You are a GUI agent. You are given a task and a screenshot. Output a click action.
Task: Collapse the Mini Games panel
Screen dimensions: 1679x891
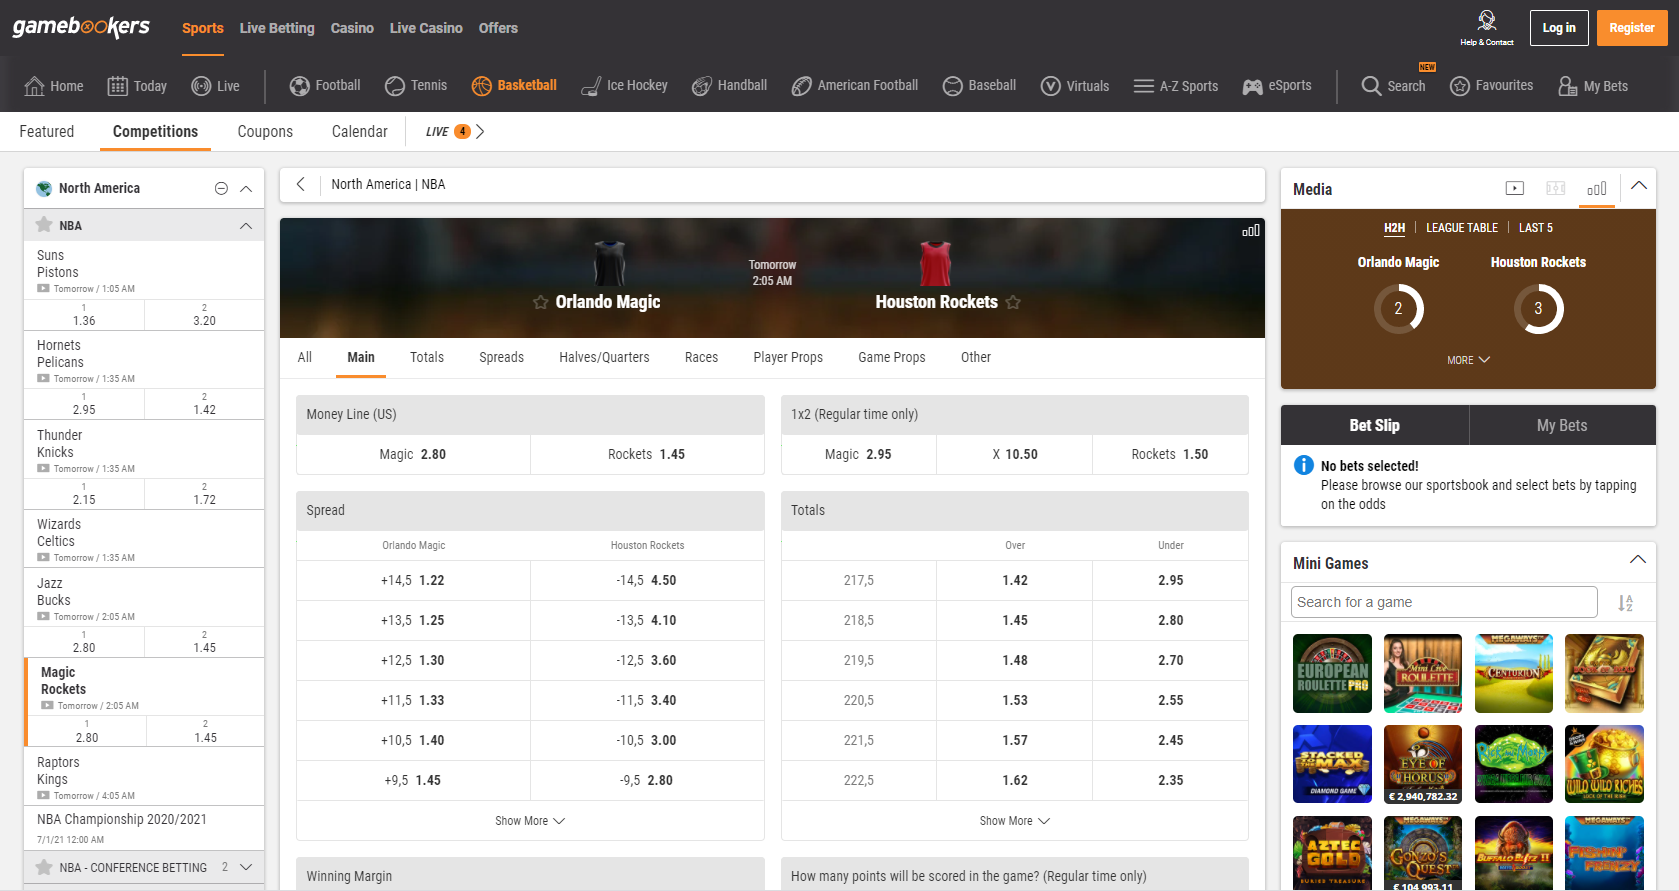1637,560
